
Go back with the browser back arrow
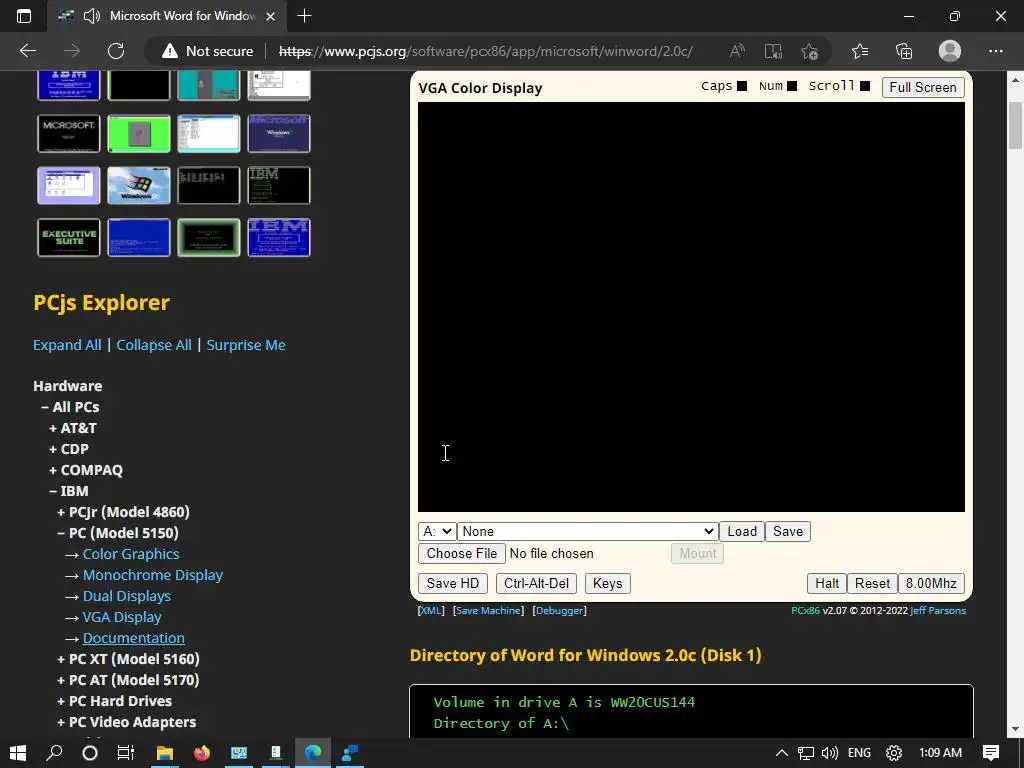[x=28, y=51]
